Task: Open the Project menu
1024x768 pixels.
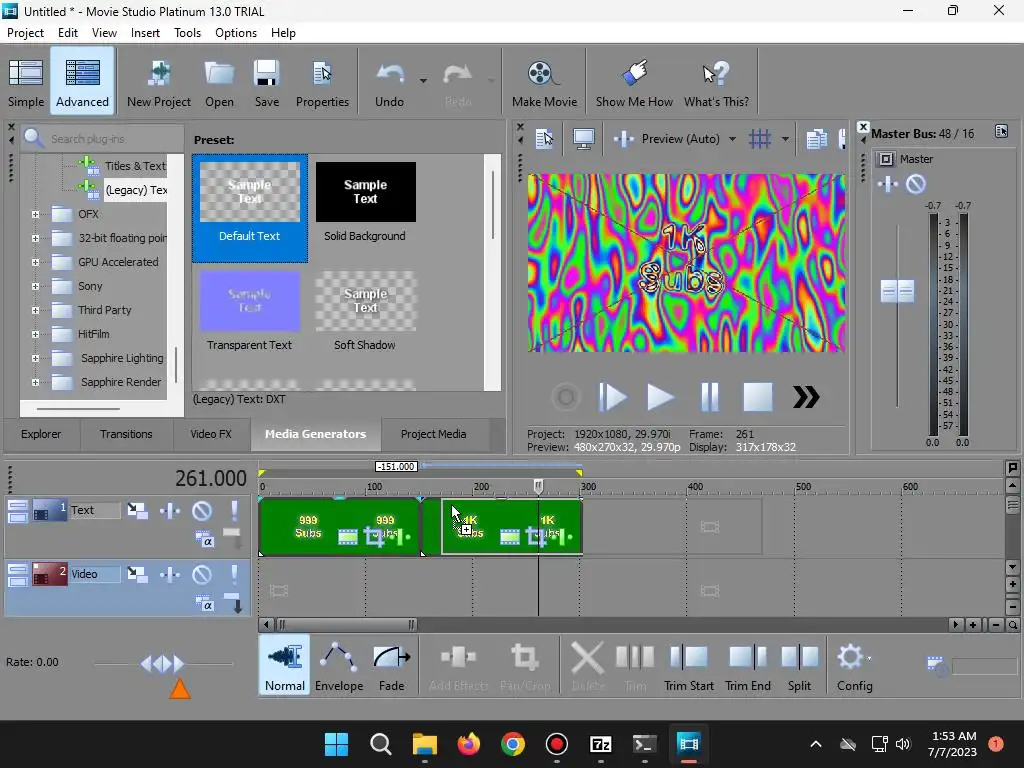Action: [25, 33]
